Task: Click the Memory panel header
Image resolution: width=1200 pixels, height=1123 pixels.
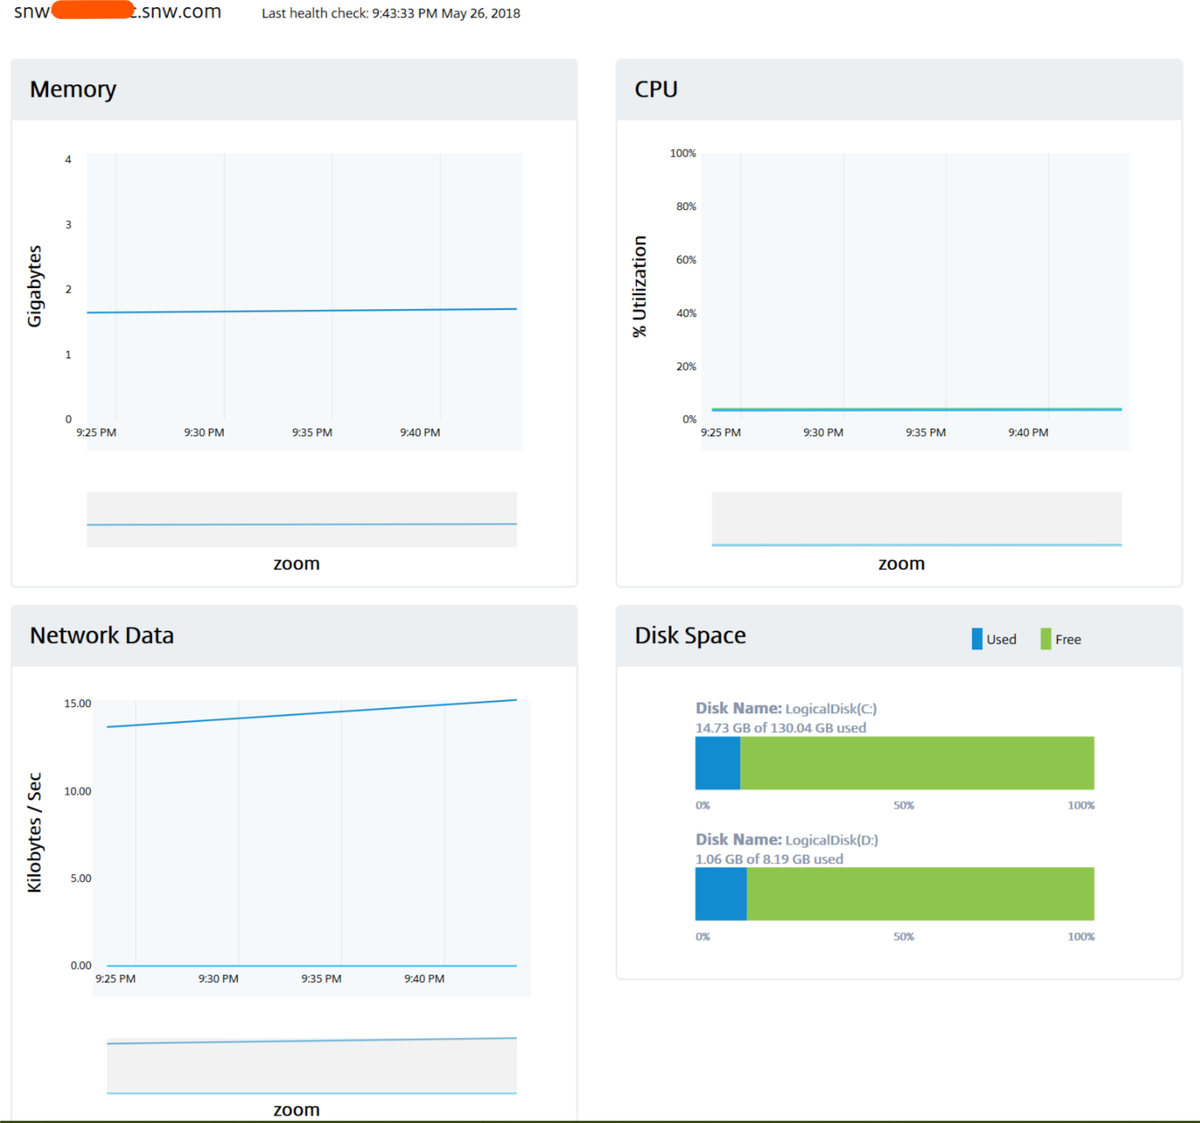Action: (x=73, y=89)
